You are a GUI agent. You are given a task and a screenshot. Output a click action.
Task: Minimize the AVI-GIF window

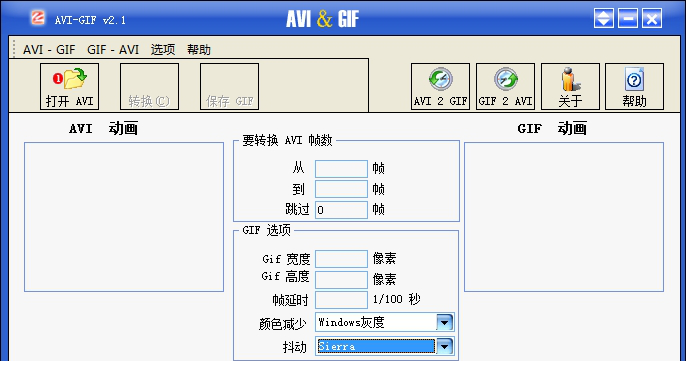[628, 18]
